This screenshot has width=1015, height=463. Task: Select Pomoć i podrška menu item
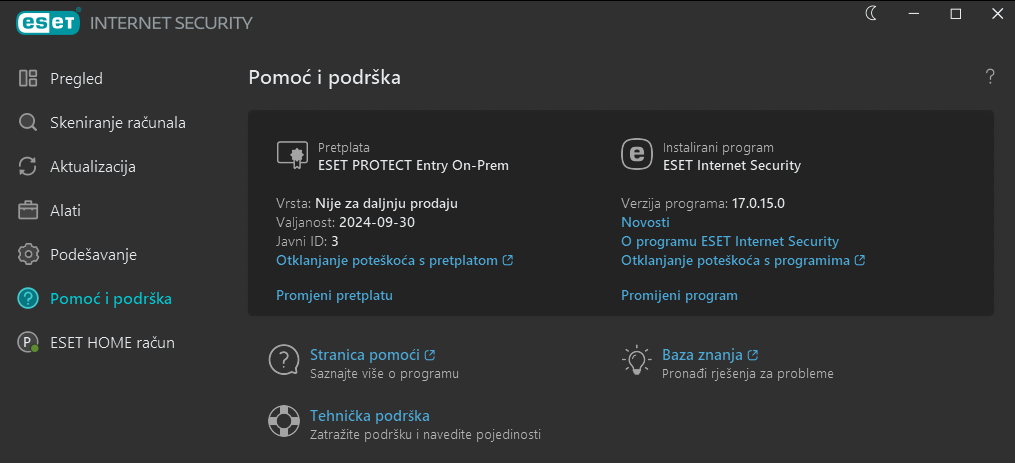110,298
